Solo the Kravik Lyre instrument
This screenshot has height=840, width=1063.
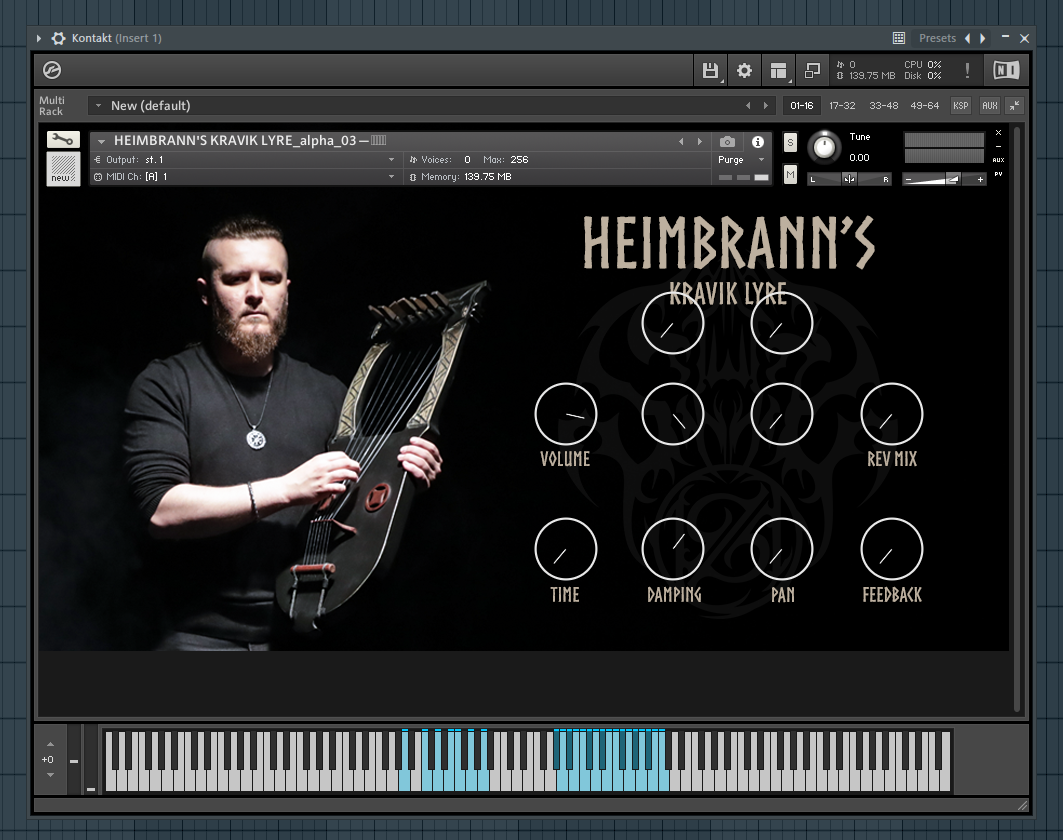(x=790, y=143)
